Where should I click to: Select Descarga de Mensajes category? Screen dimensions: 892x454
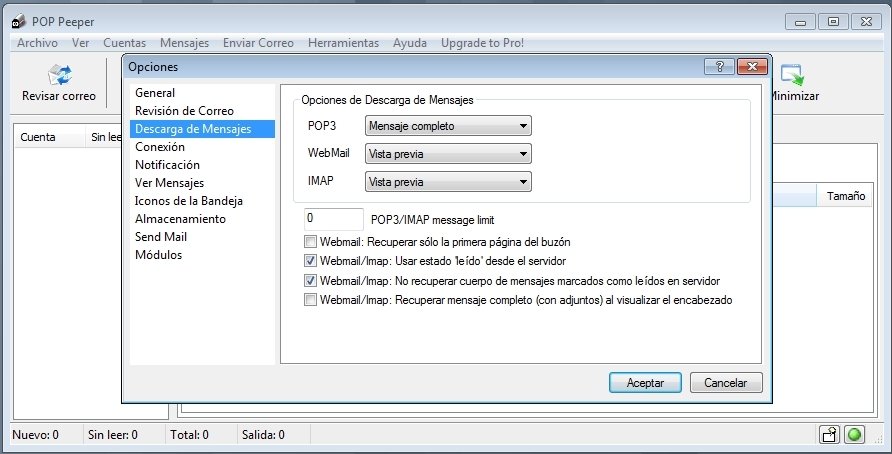pyautogui.click(x=202, y=129)
